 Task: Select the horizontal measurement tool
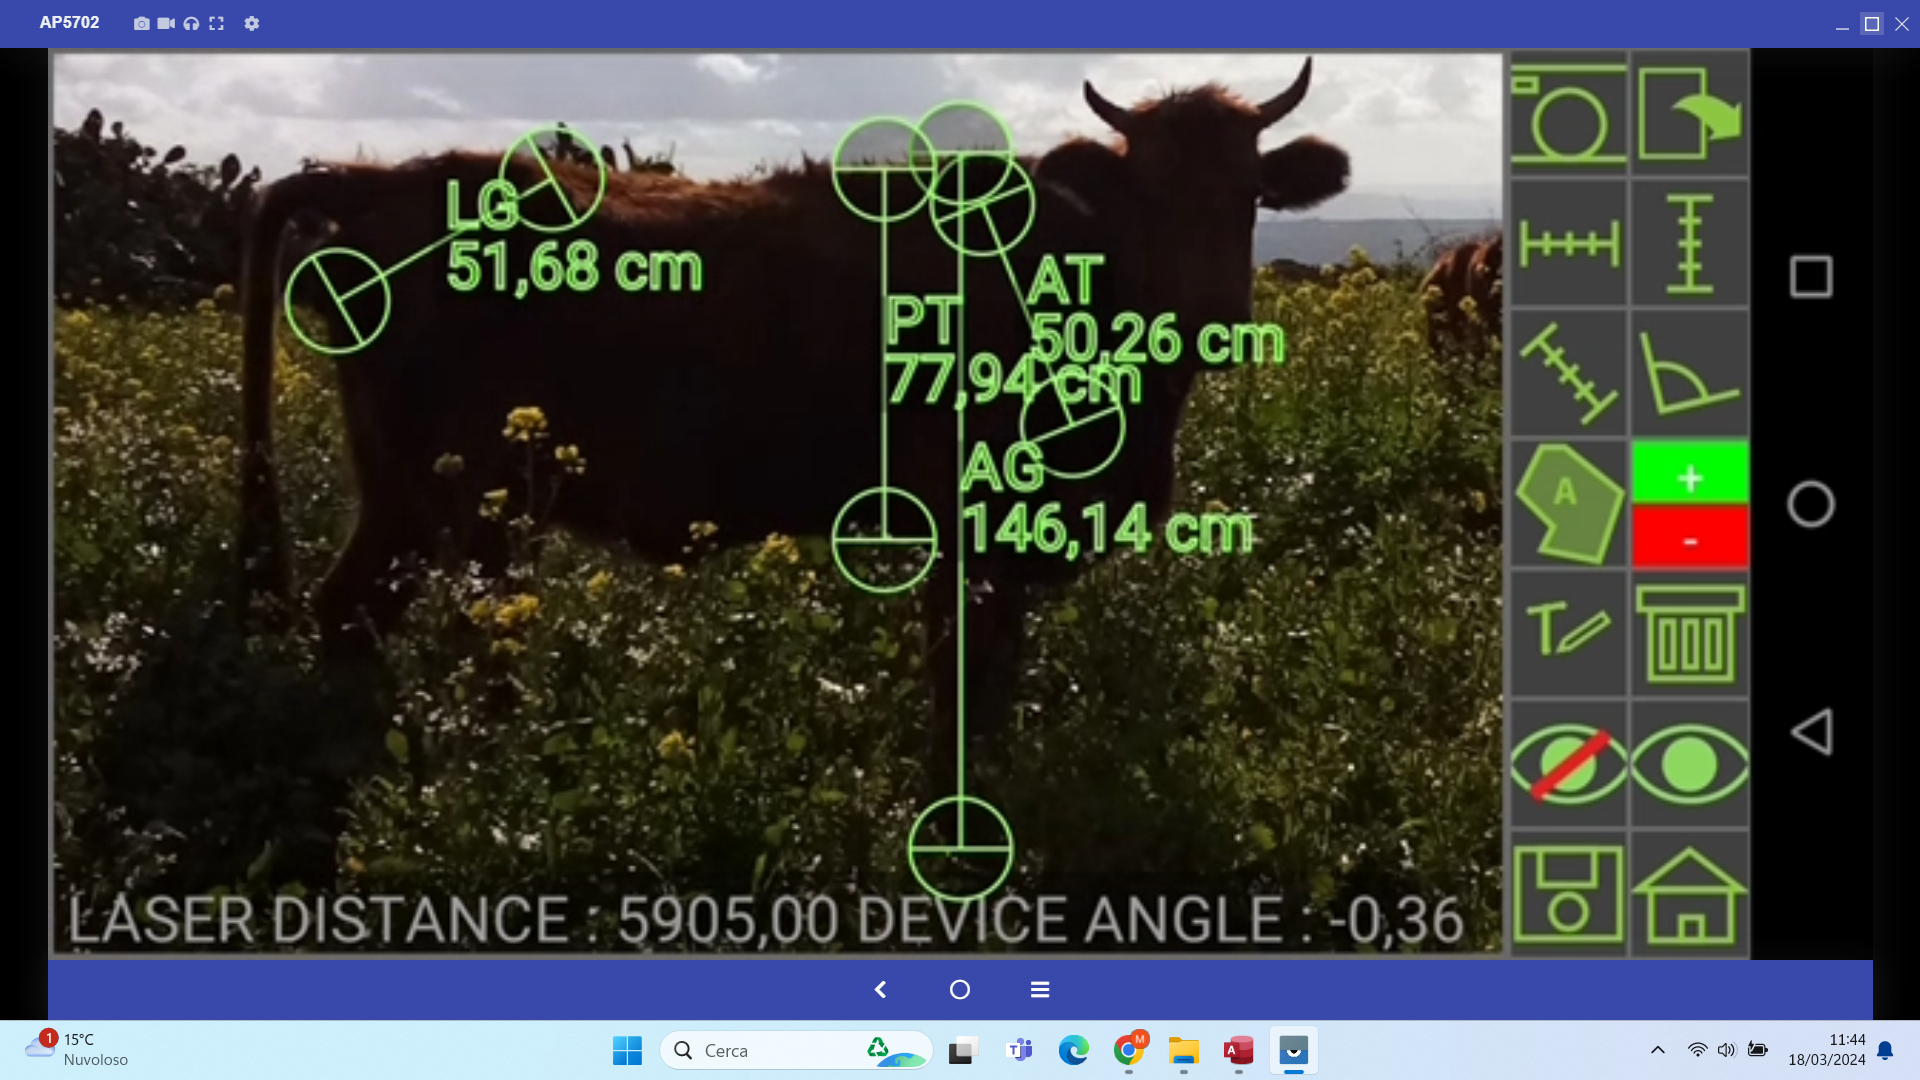pos(1567,244)
